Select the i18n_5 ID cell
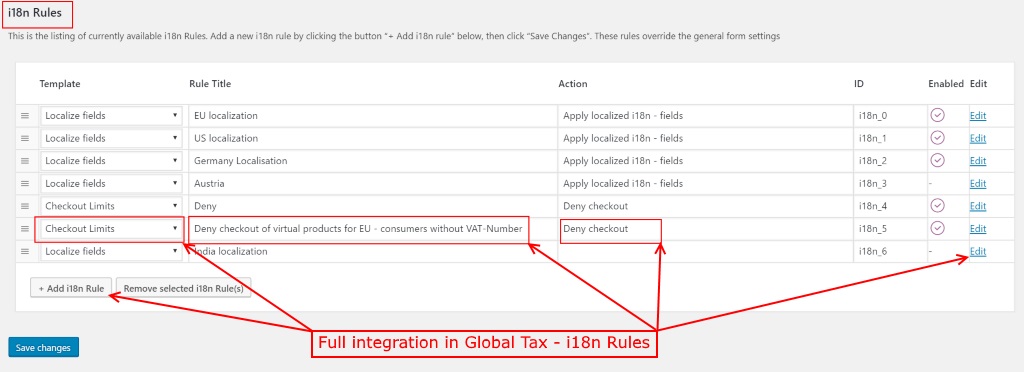The image size is (1024, 372). pyautogui.click(x=889, y=228)
